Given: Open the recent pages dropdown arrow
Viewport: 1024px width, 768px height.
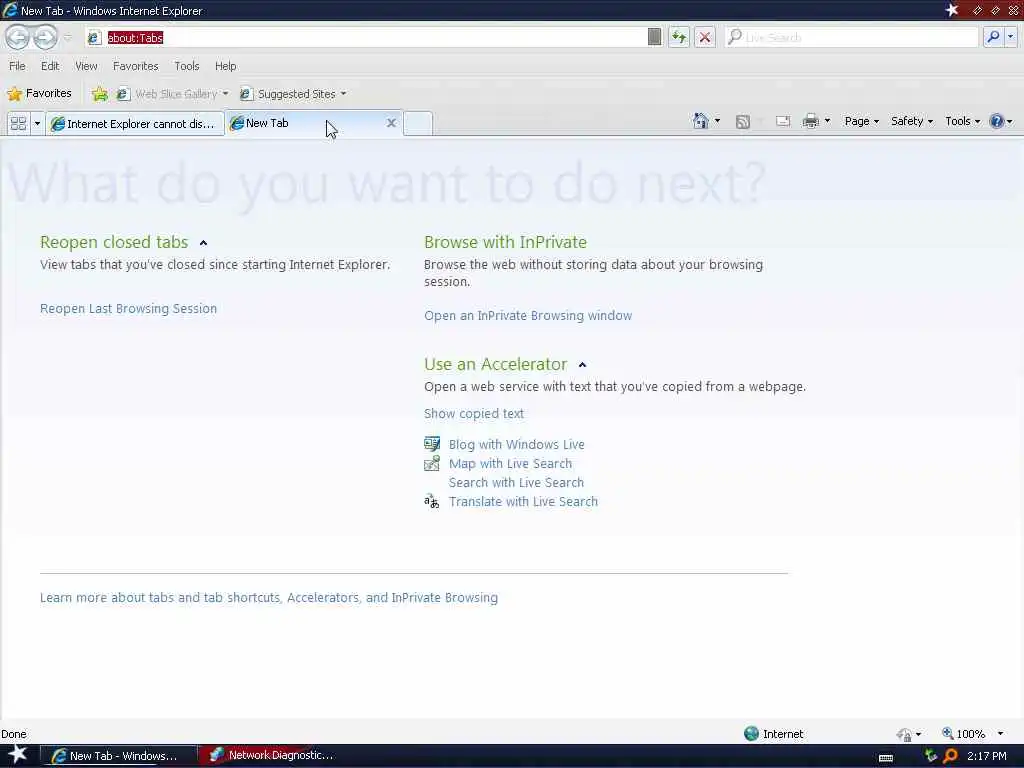Looking at the screenshot, I should point(67,37).
